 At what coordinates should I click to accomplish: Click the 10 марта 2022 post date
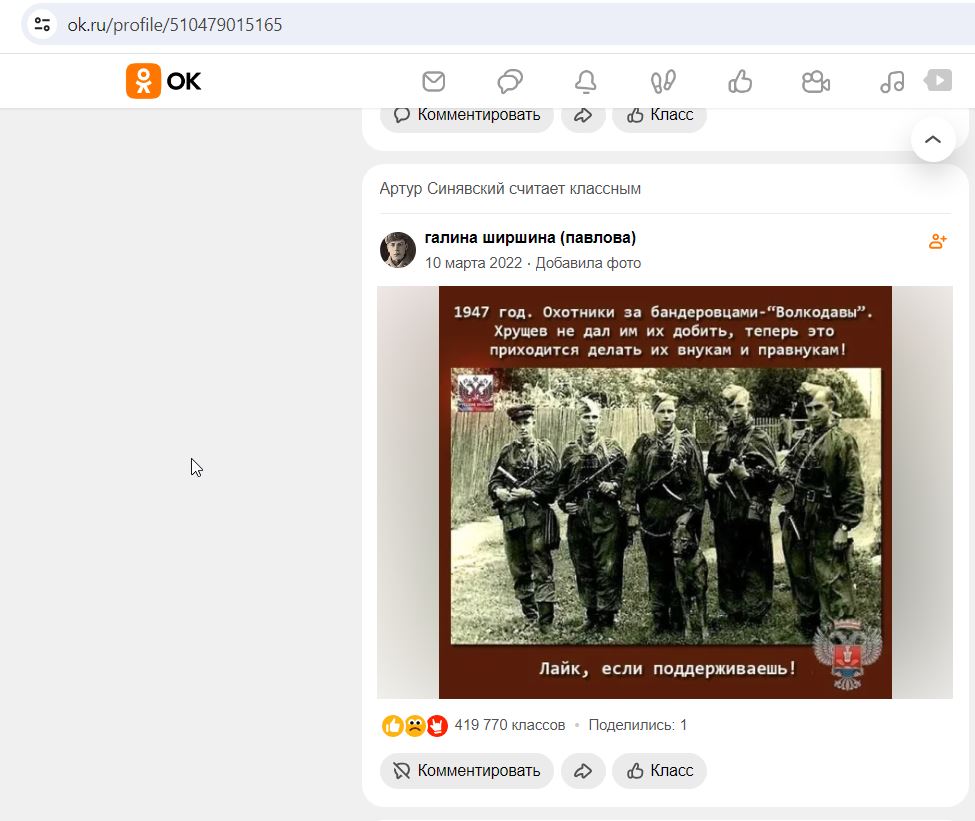click(x=473, y=263)
